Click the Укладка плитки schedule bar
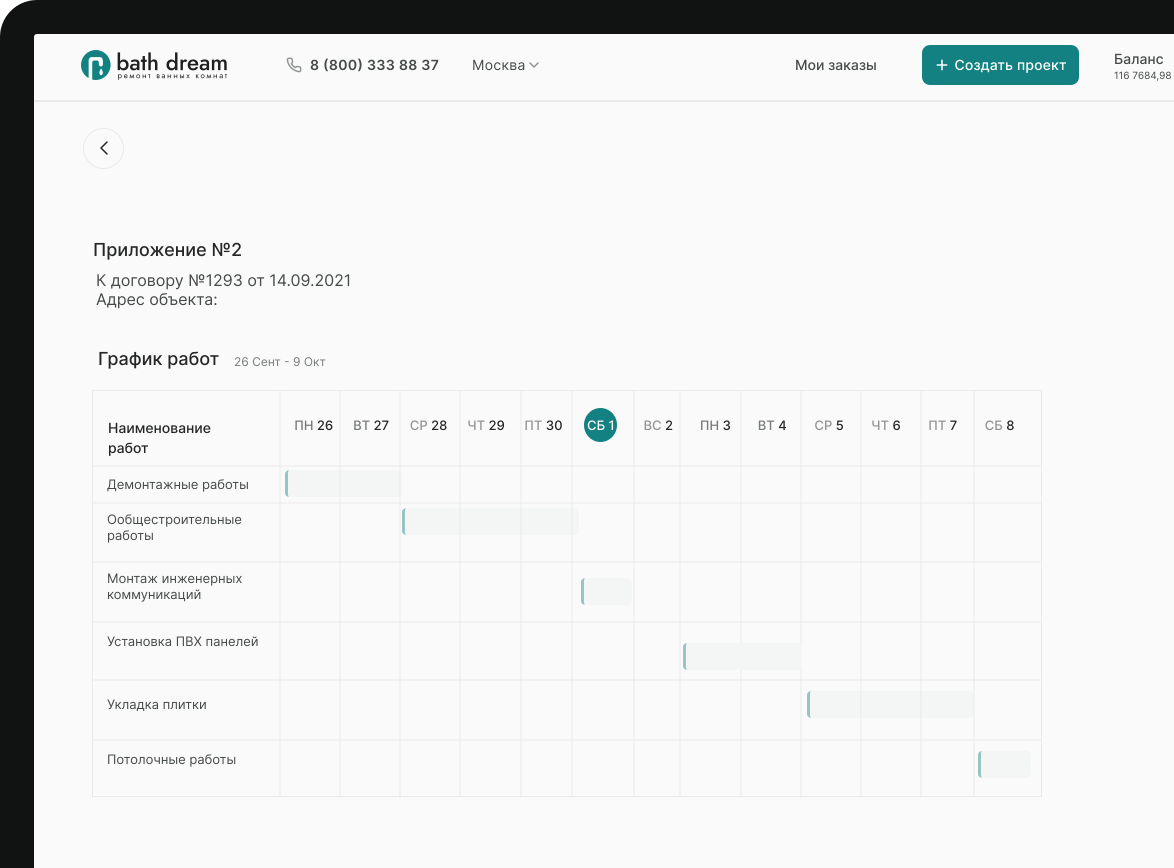 pos(890,704)
